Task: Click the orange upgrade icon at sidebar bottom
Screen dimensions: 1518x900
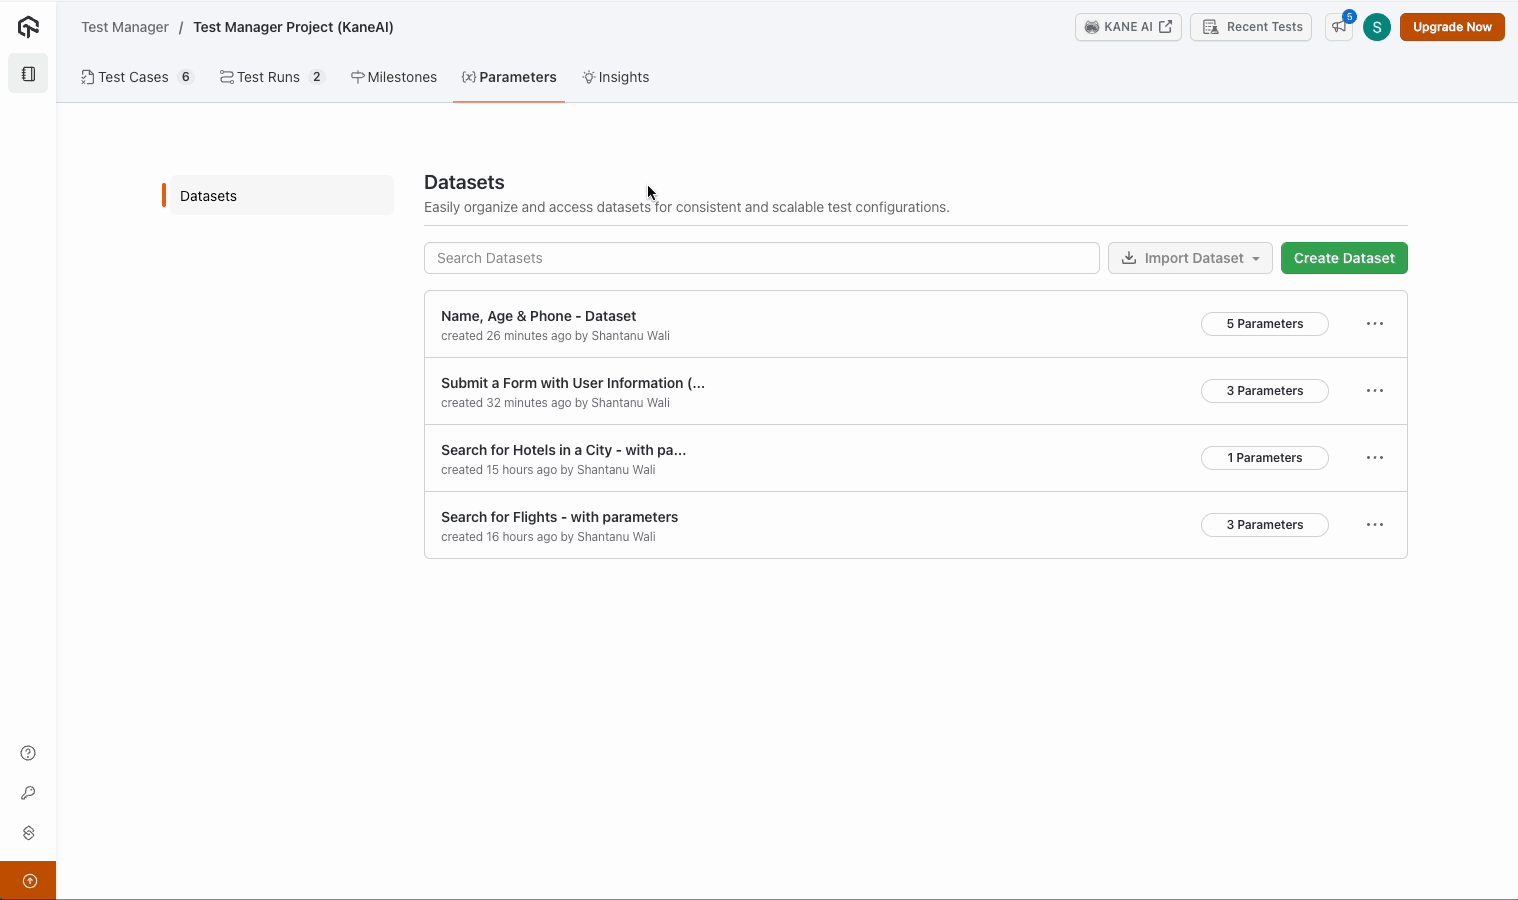Action: point(27,880)
